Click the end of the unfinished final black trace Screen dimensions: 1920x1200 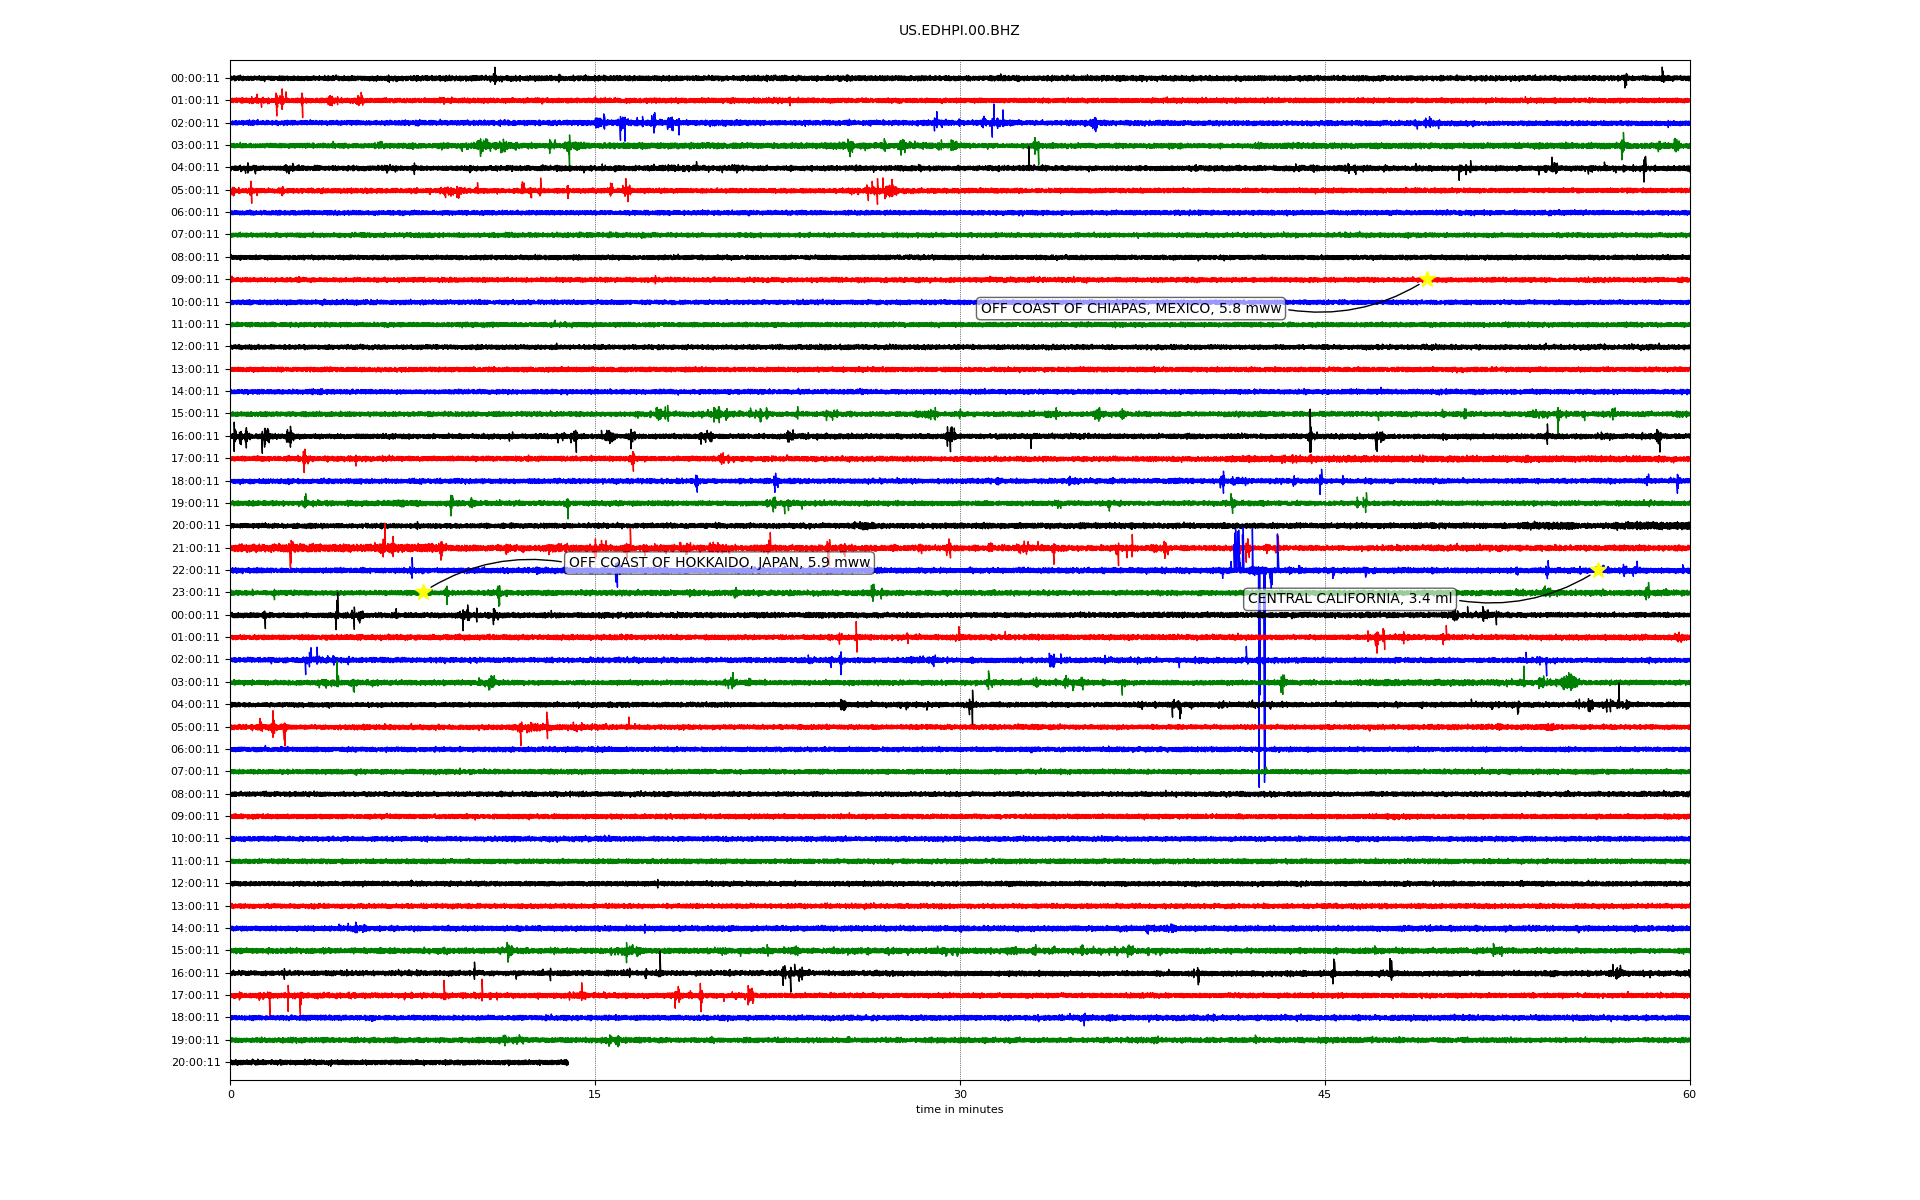[566, 1062]
